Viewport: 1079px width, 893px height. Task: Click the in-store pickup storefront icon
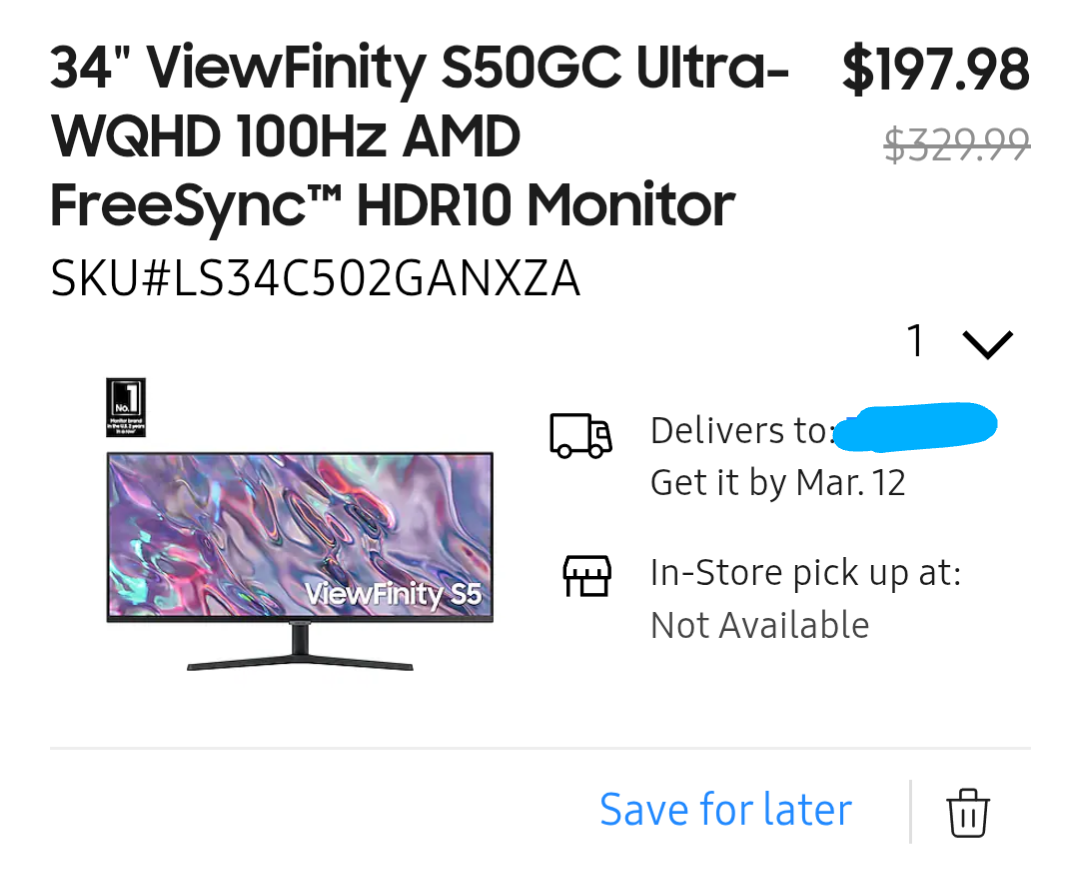586,576
